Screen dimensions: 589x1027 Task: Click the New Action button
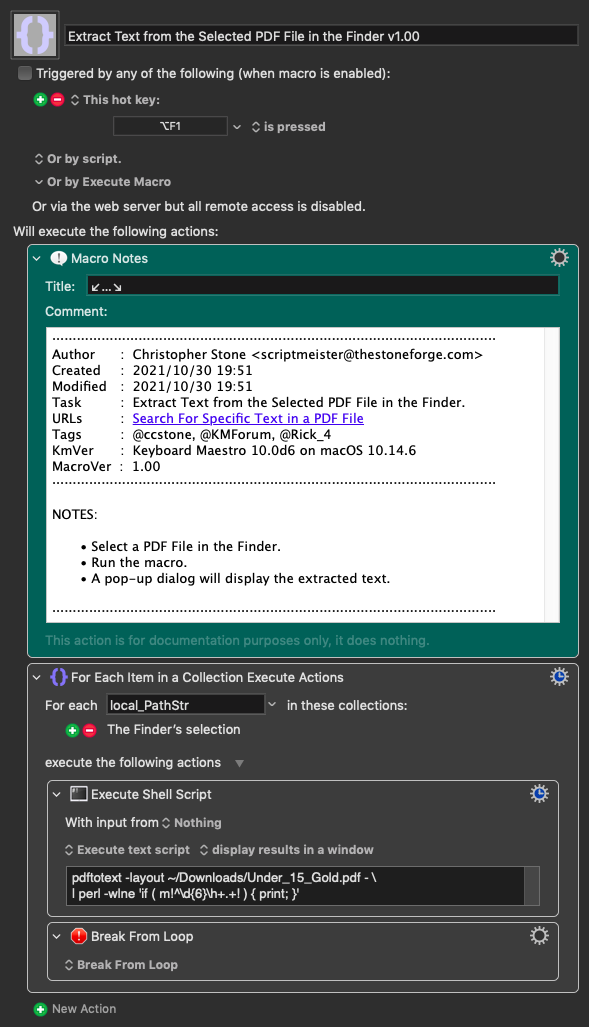click(75, 1009)
